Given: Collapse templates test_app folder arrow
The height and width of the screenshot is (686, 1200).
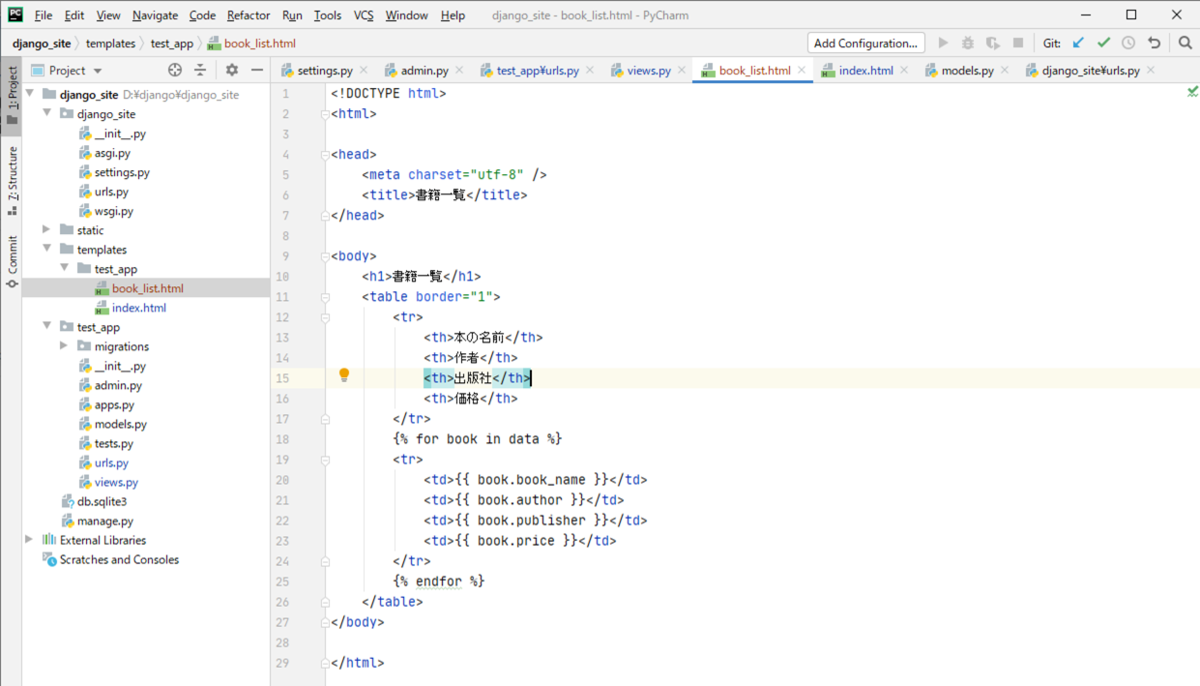Looking at the screenshot, I should click(x=65, y=269).
